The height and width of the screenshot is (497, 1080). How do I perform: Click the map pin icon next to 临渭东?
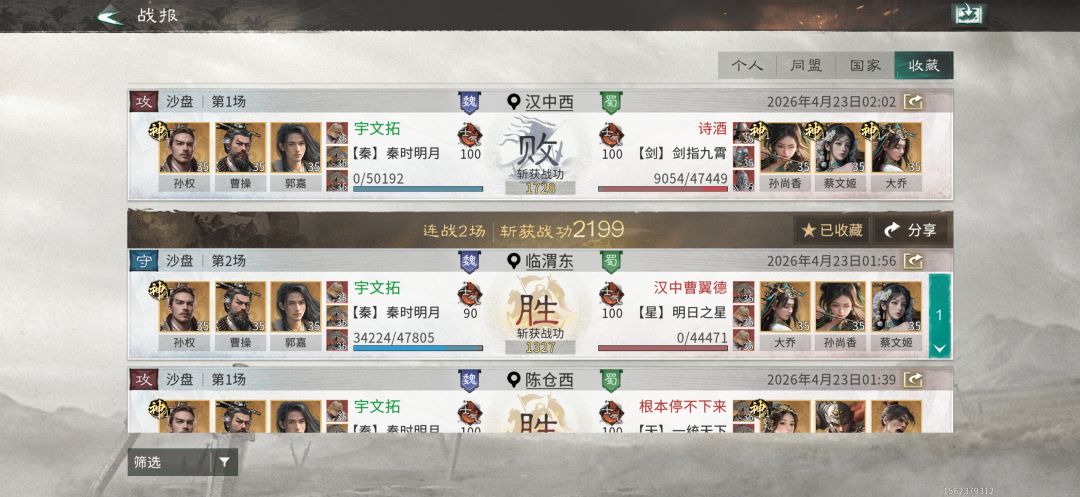click(x=513, y=262)
